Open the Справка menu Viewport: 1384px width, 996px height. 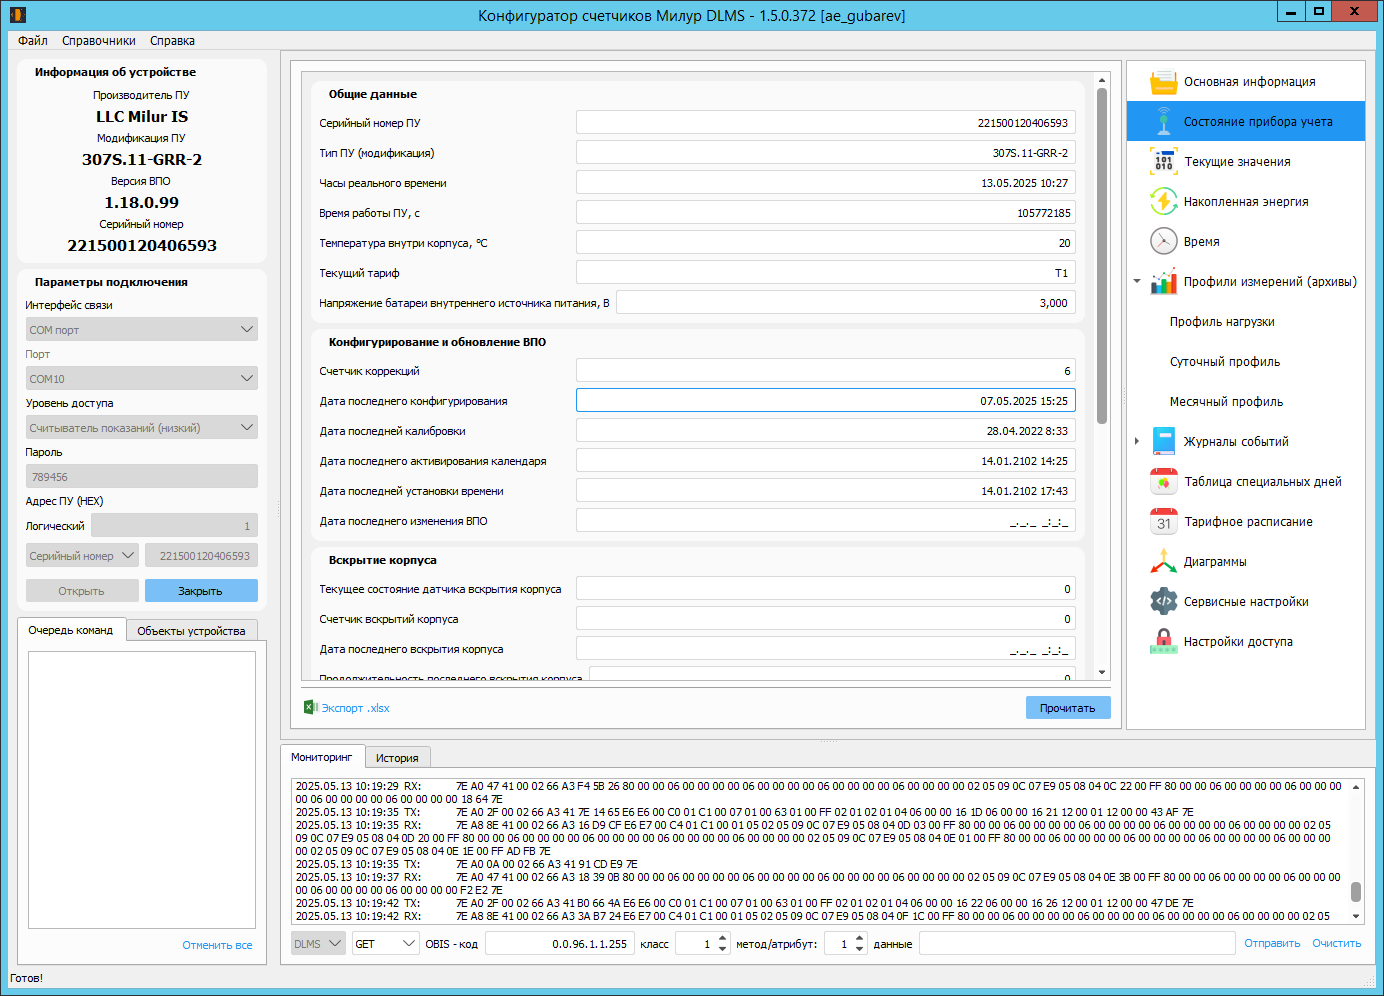(x=172, y=41)
